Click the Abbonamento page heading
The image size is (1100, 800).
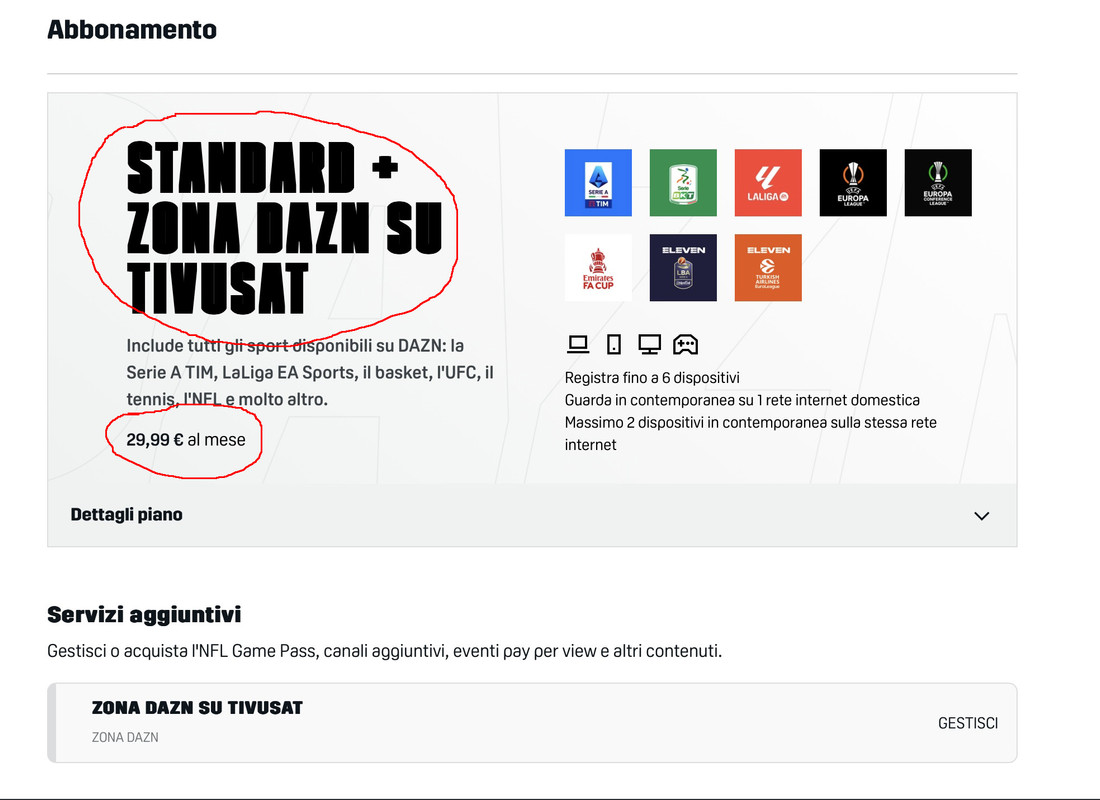coord(132,29)
